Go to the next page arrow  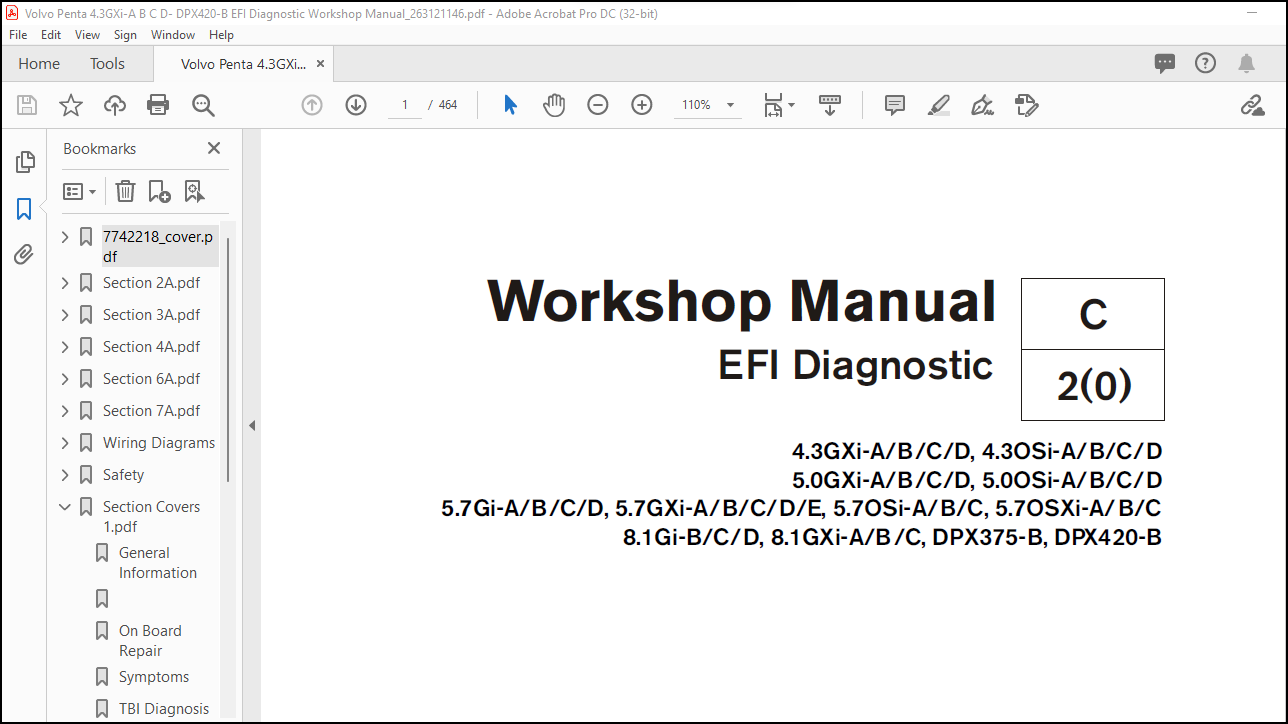pyautogui.click(x=356, y=105)
